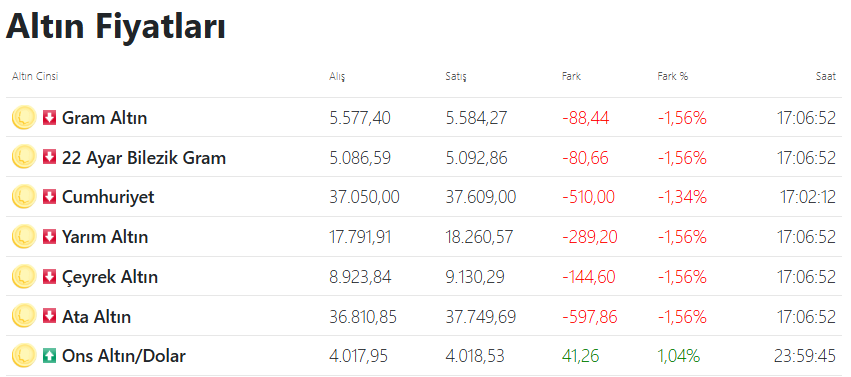Click the red down arrow next to Gram Altın
The width and height of the screenshot is (851, 377).
click(x=49, y=118)
